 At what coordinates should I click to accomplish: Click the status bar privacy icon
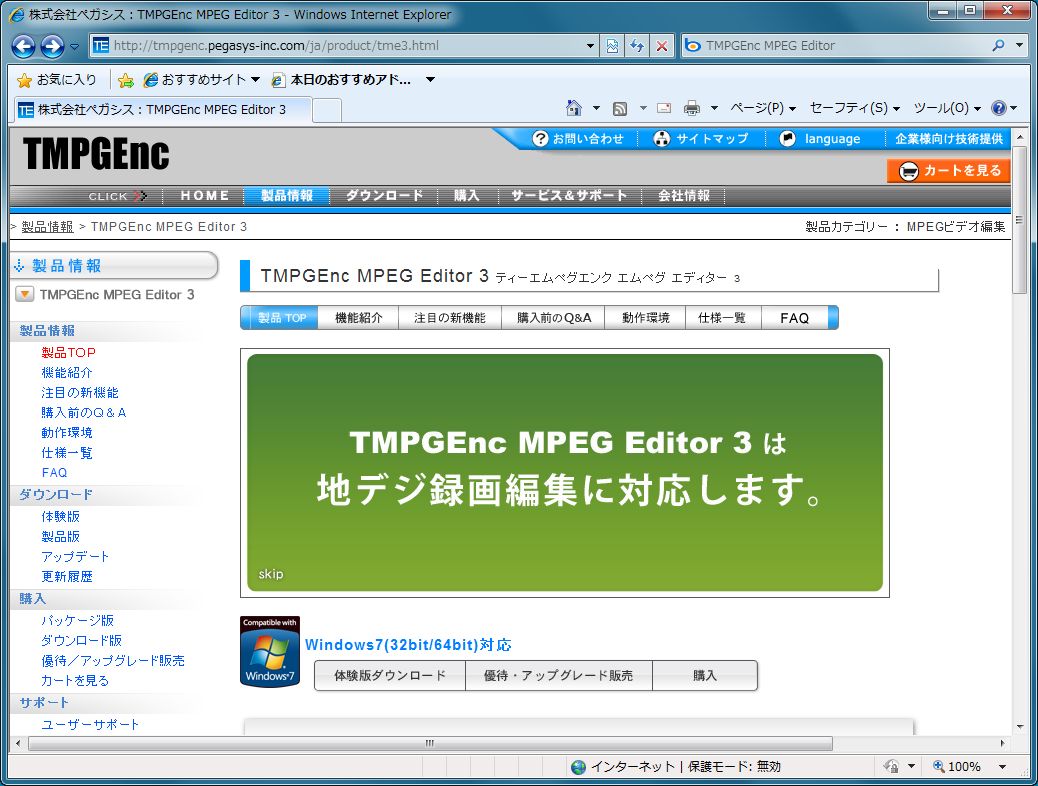tap(892, 767)
